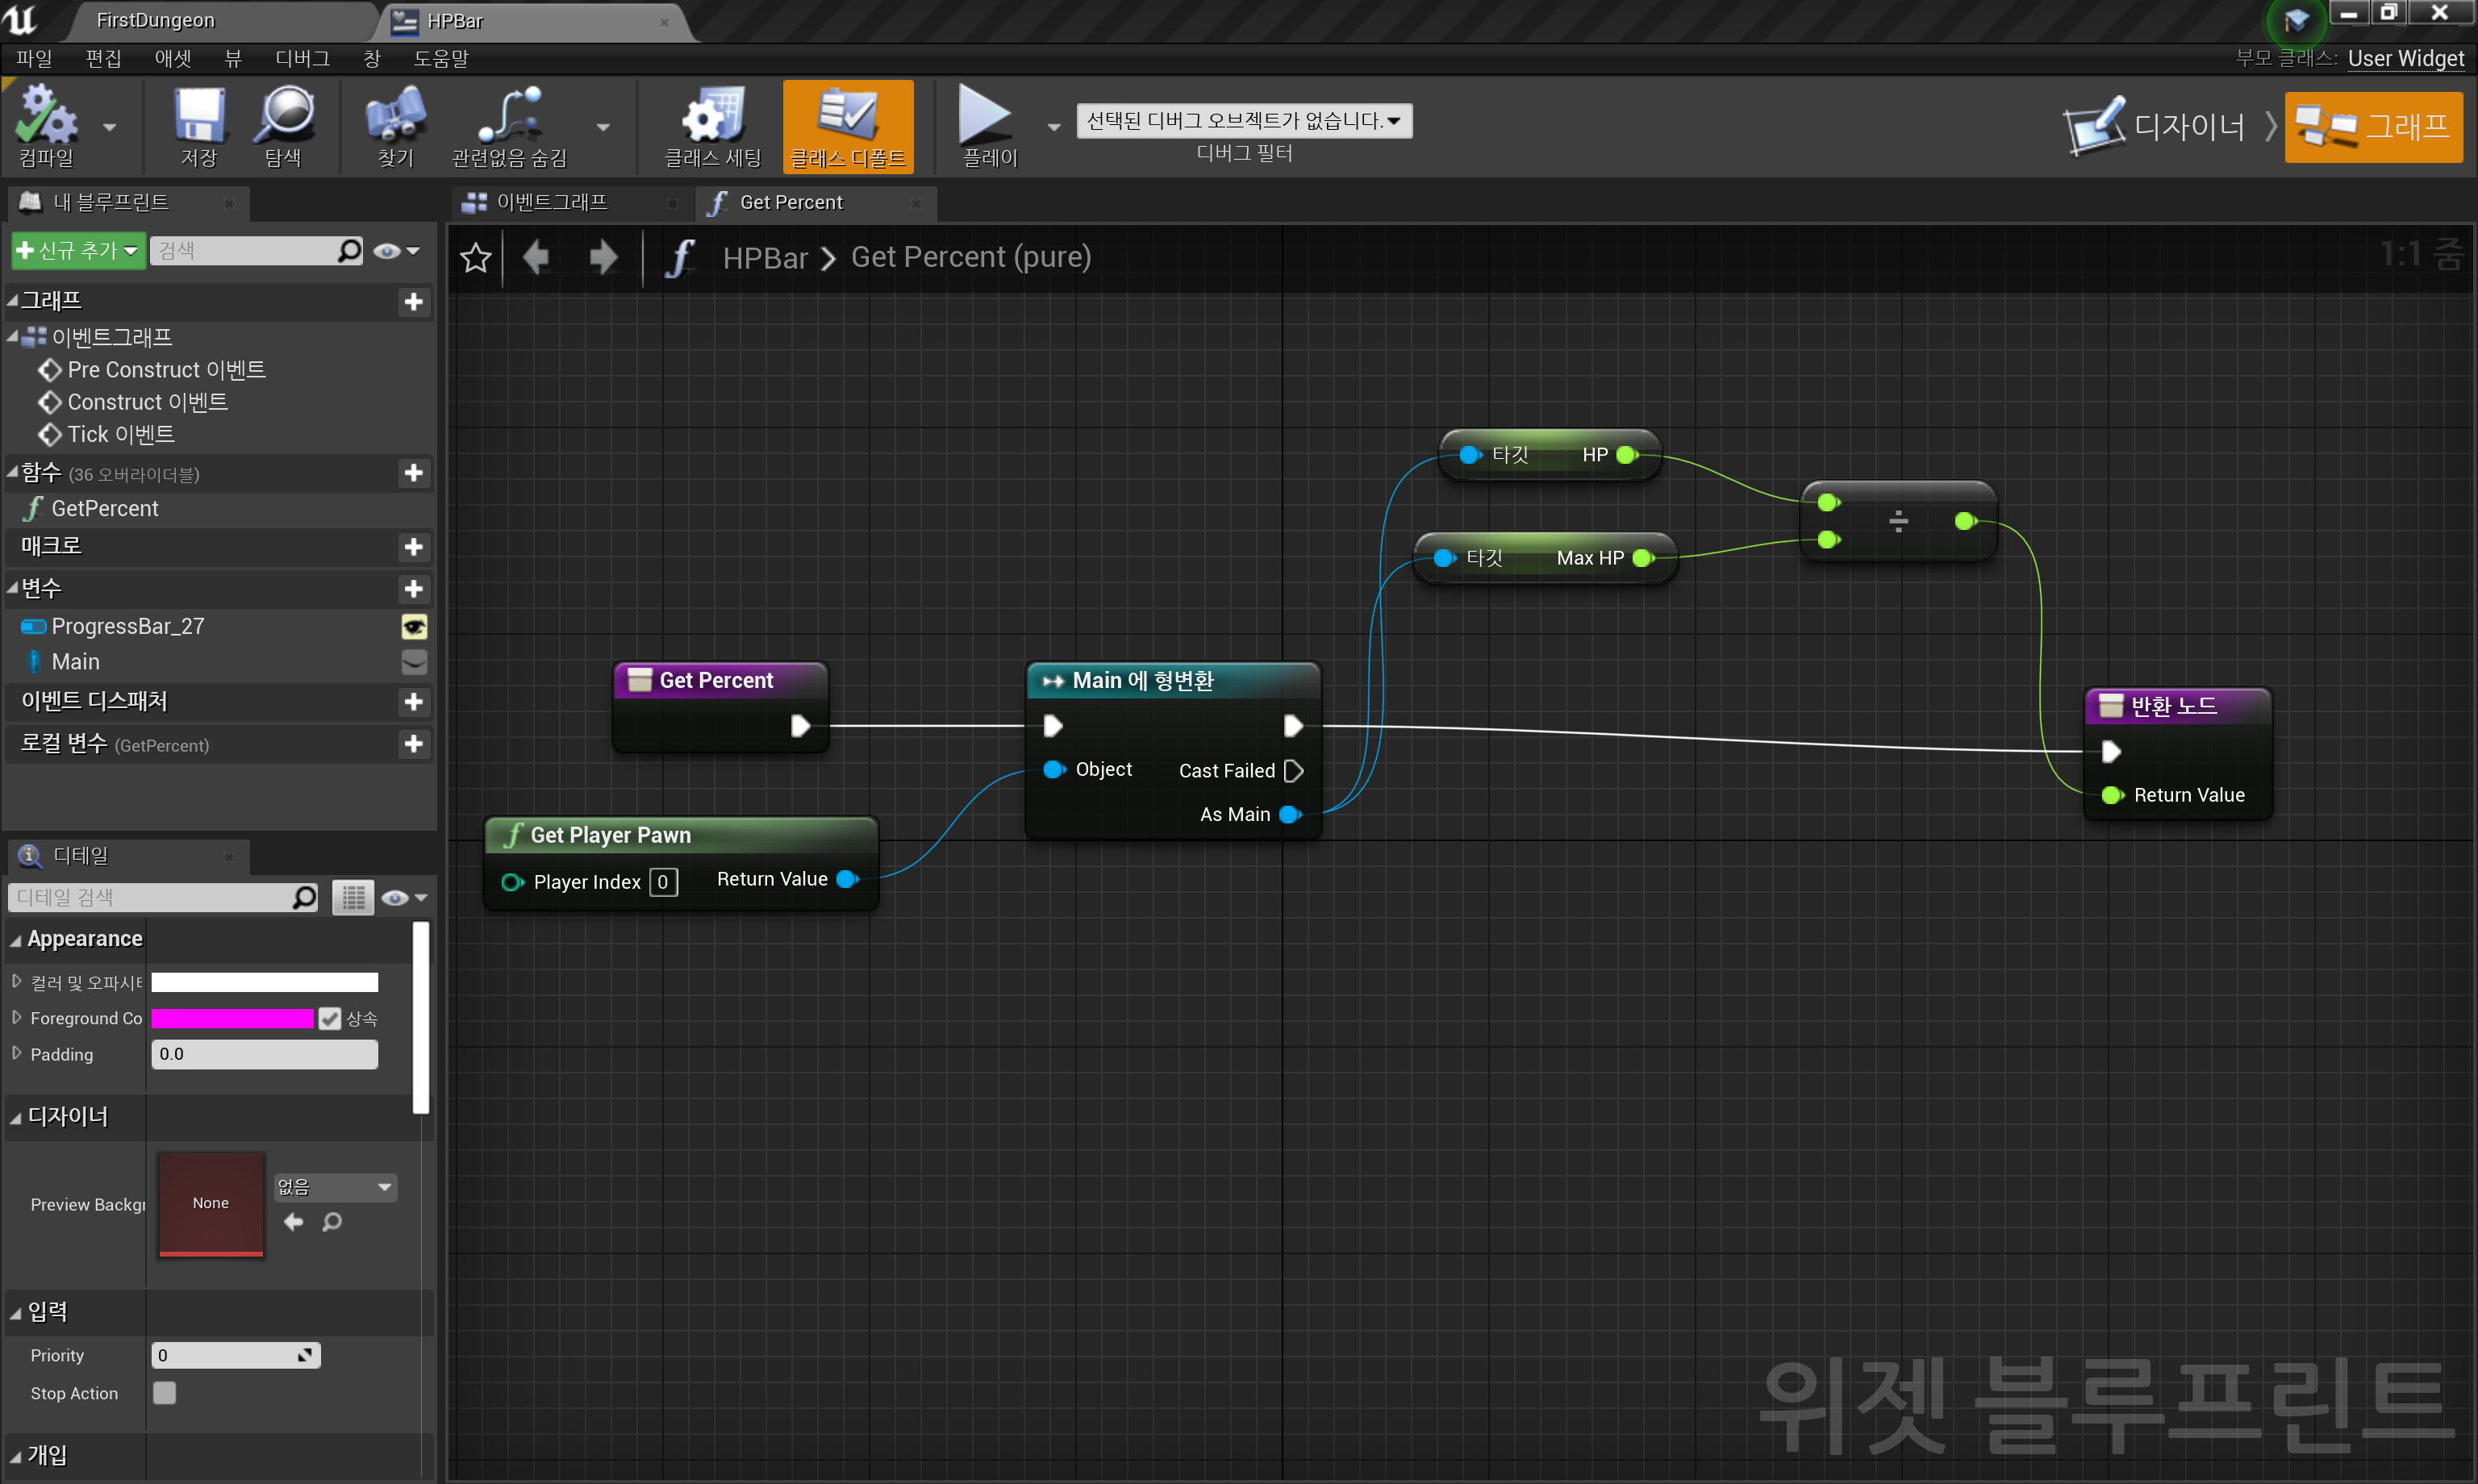Uncheck the 상속 checkbox for Foreground Color
This screenshot has width=2478, height=1484.
(331, 1018)
